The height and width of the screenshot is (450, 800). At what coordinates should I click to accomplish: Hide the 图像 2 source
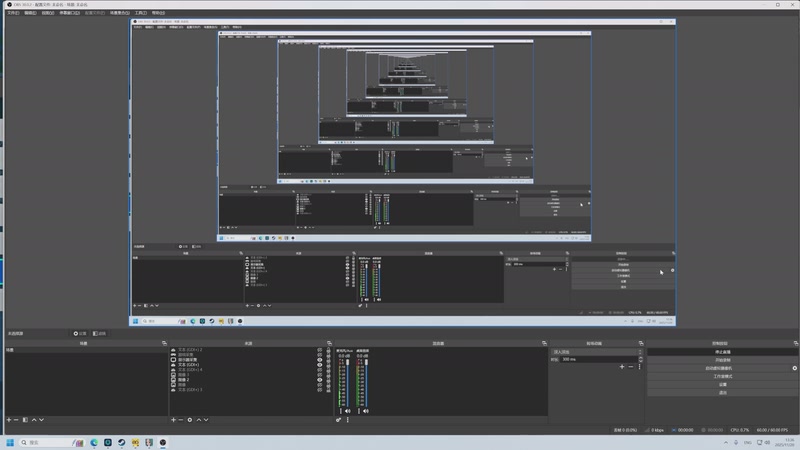point(319,380)
